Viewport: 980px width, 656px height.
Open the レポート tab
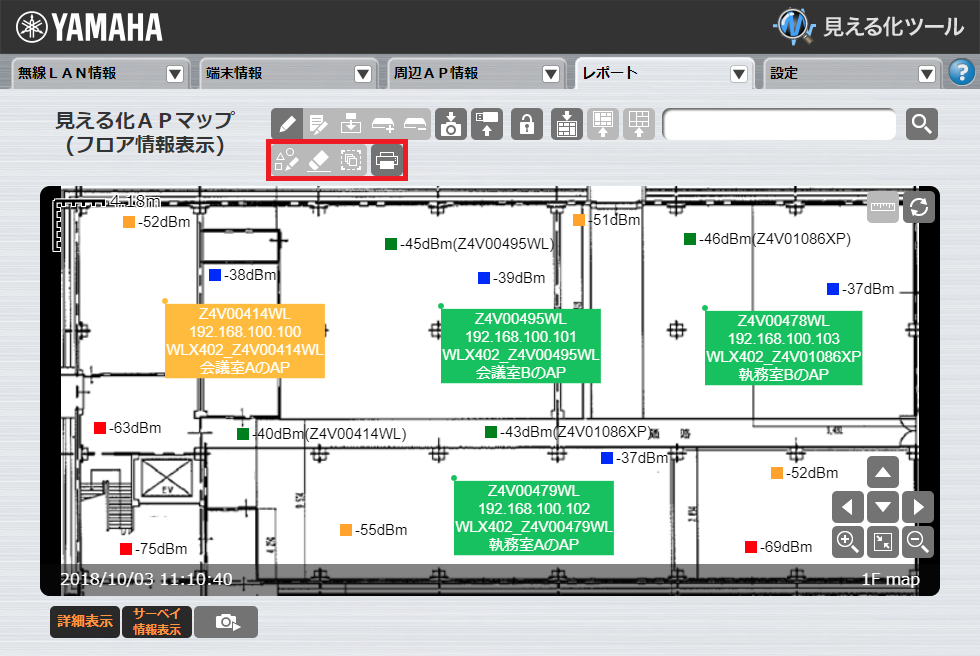(650, 74)
